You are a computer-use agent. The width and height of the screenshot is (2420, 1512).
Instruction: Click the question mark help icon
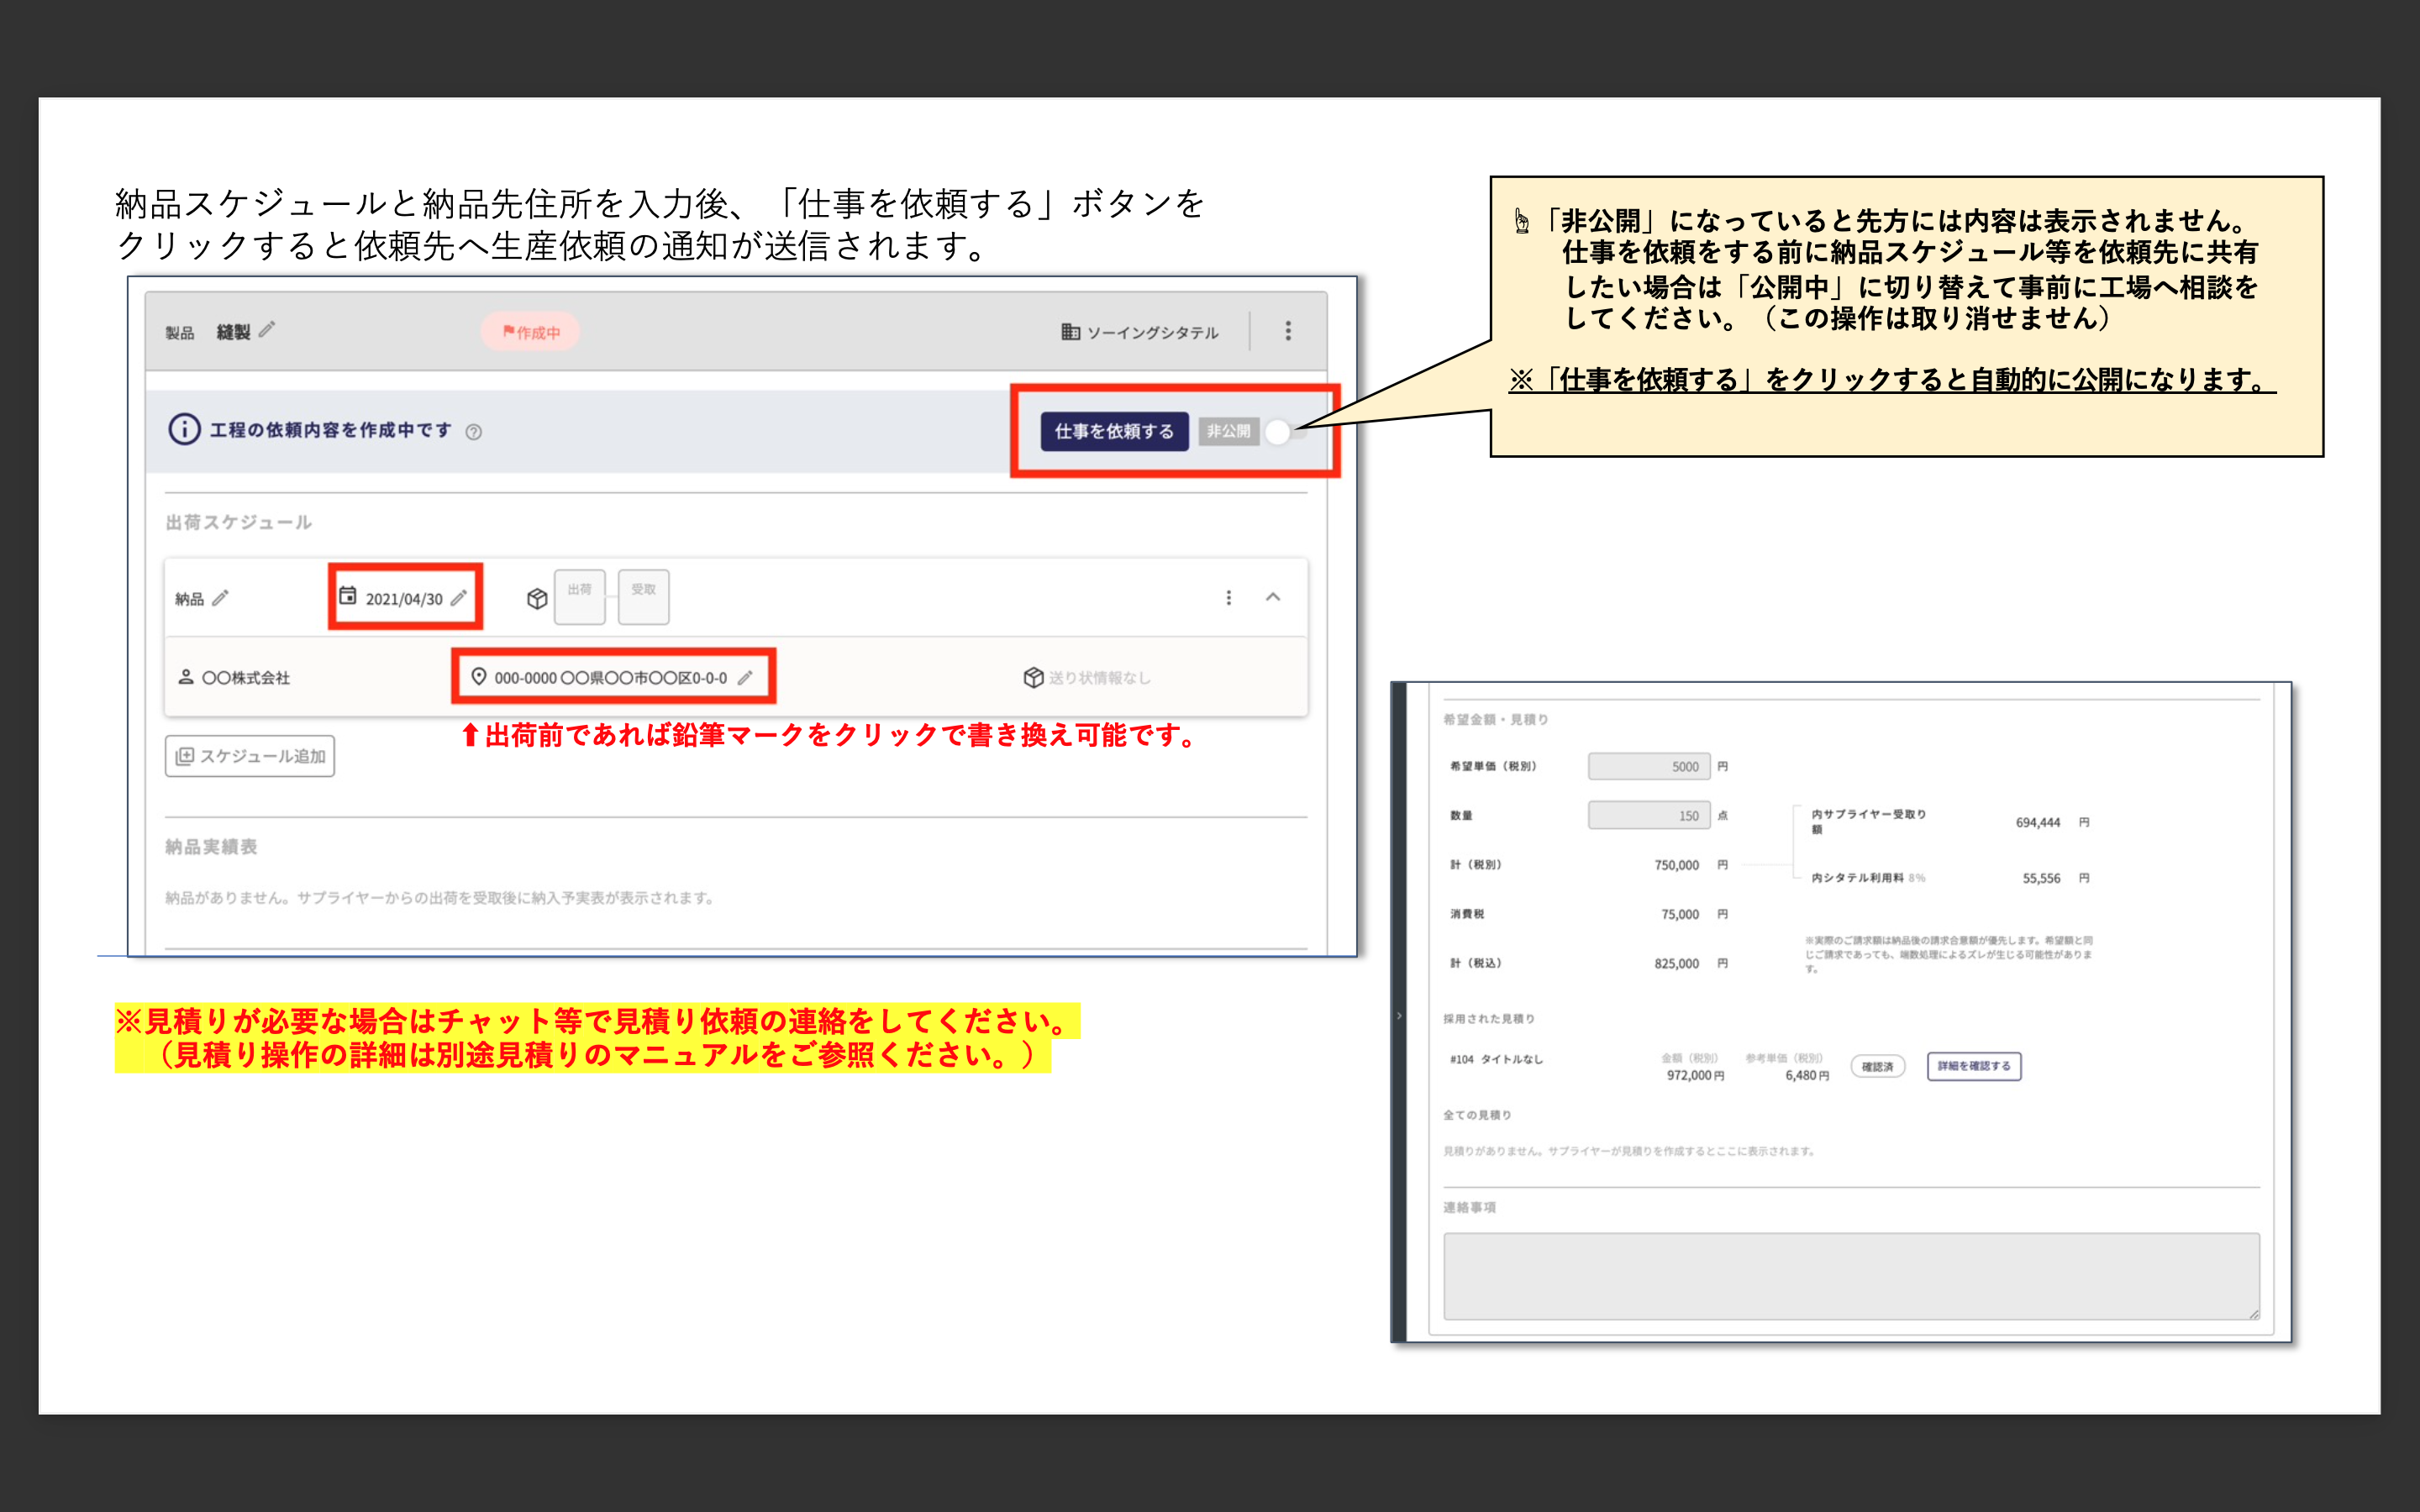click(x=474, y=432)
